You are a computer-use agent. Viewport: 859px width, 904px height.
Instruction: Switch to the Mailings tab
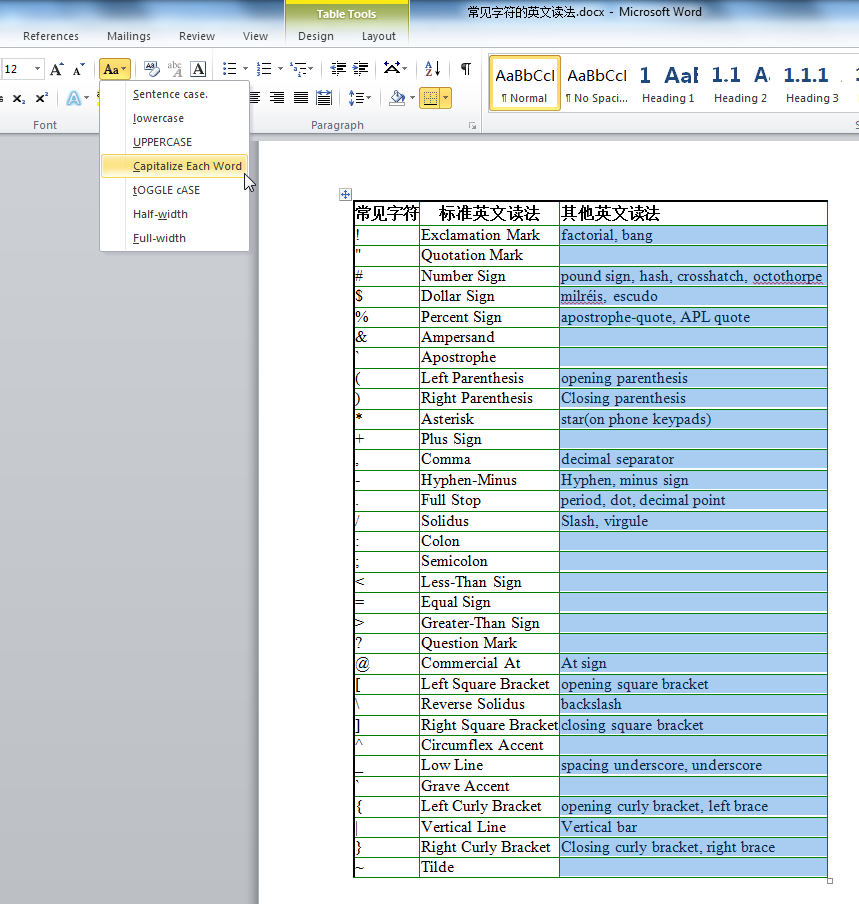click(129, 36)
